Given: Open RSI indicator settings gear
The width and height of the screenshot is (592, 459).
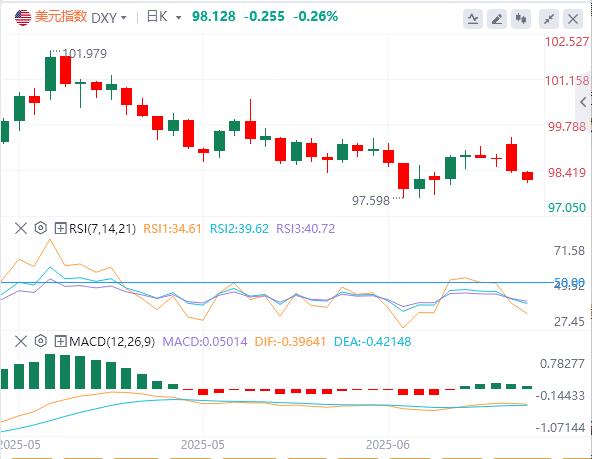Looking at the screenshot, I should point(41,228).
